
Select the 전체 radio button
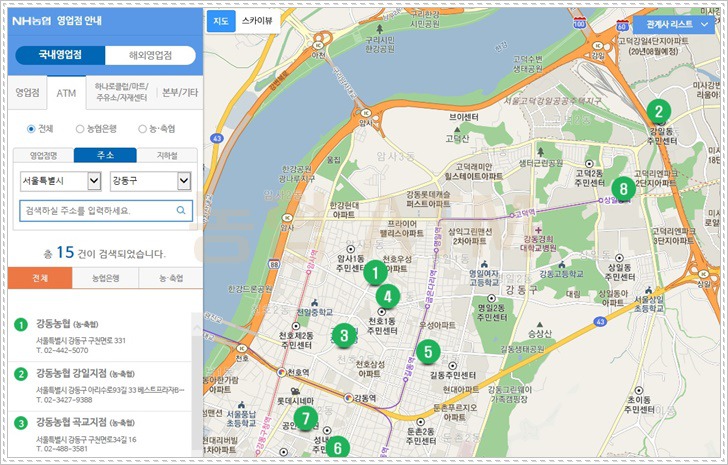[x=31, y=129]
